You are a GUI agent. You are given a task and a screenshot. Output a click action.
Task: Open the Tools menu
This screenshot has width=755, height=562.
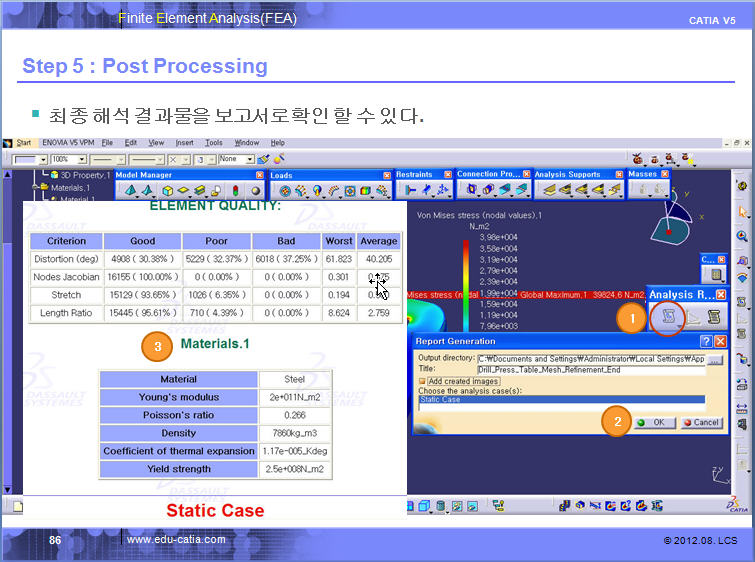click(214, 143)
